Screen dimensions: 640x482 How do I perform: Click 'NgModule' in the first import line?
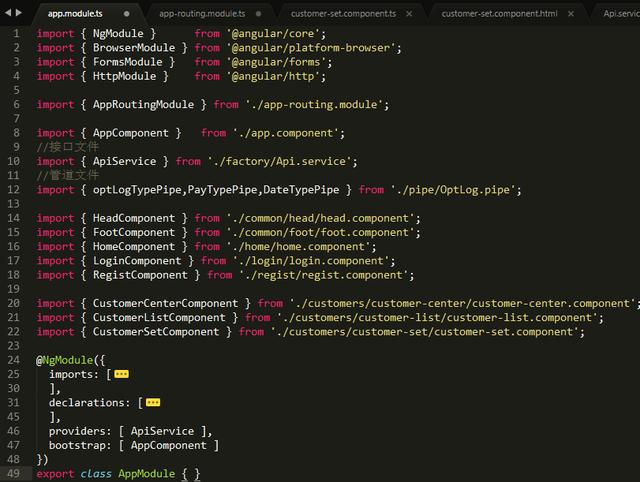point(118,33)
